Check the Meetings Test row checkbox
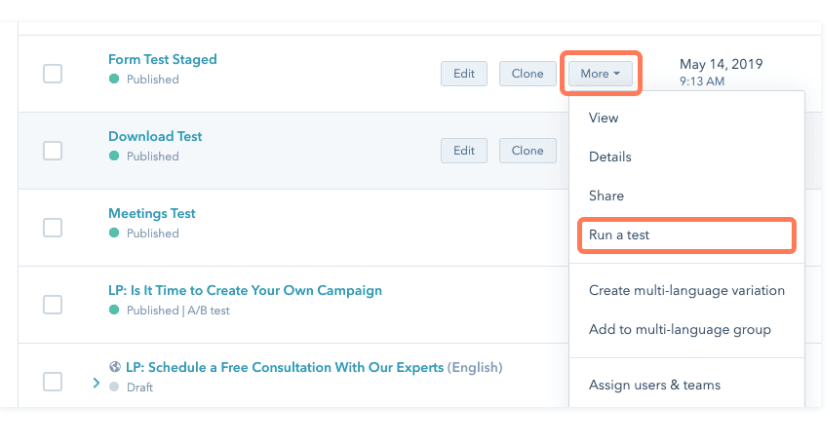The width and height of the screenshot is (830, 429). (x=52, y=228)
